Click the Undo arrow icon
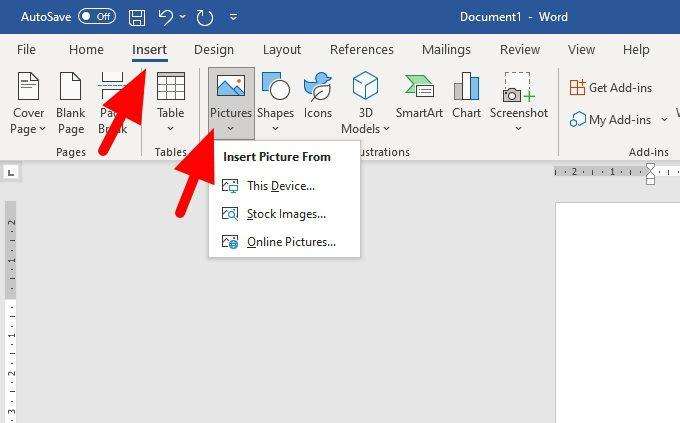The image size is (680, 423). point(165,17)
